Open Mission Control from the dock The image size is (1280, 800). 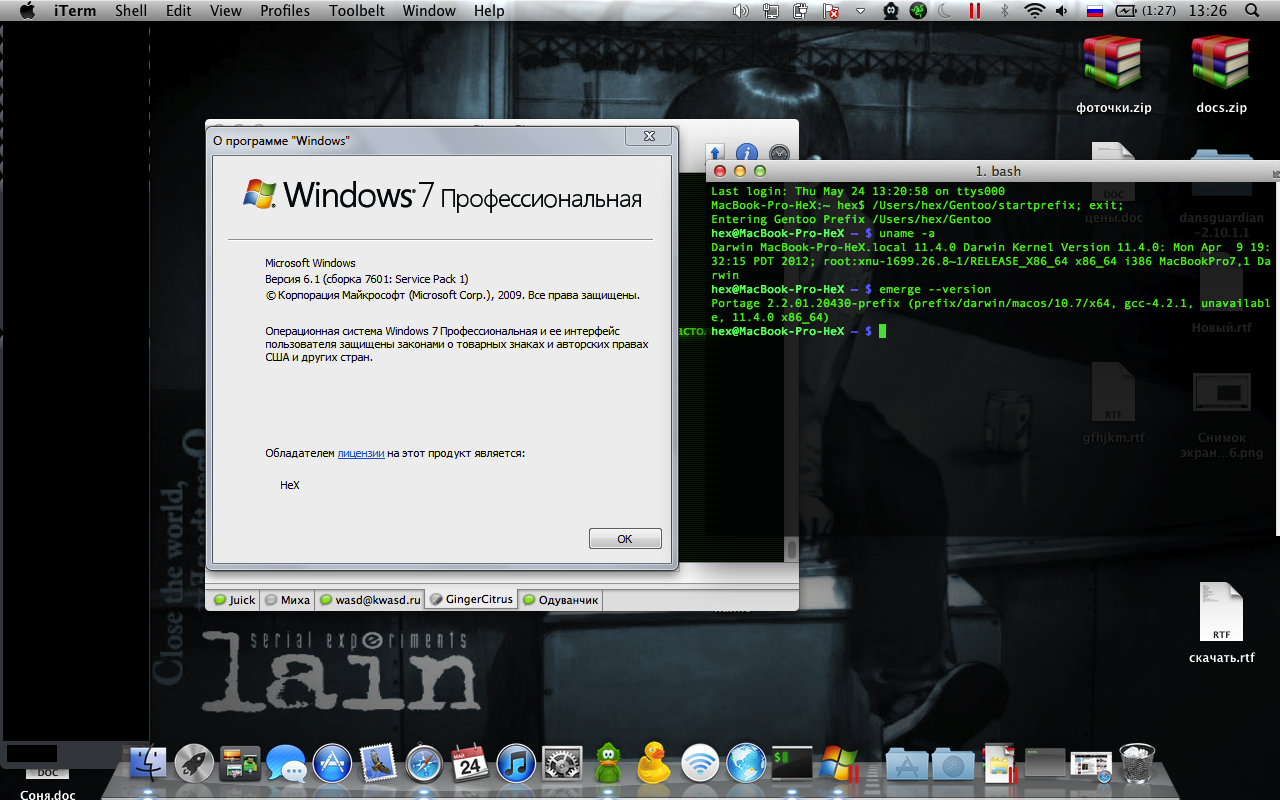click(x=240, y=763)
